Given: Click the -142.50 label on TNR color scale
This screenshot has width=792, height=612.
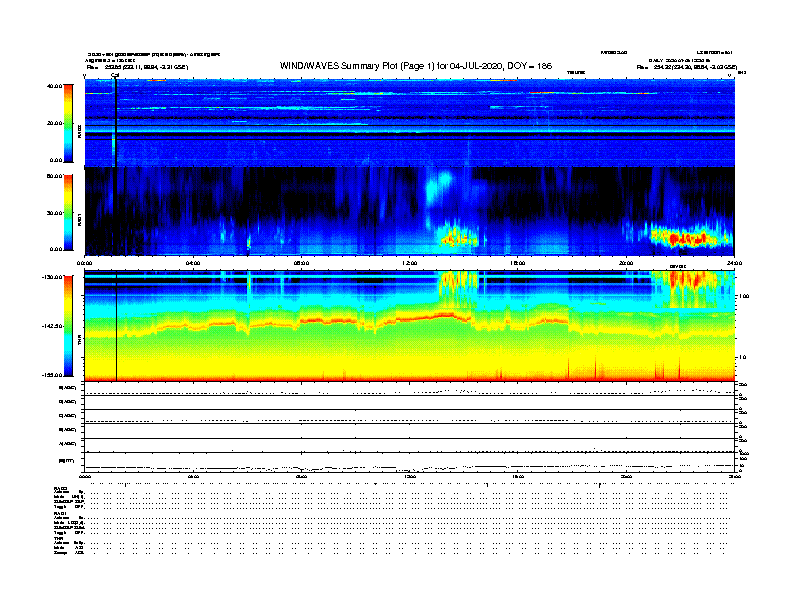Looking at the screenshot, I should [53, 326].
